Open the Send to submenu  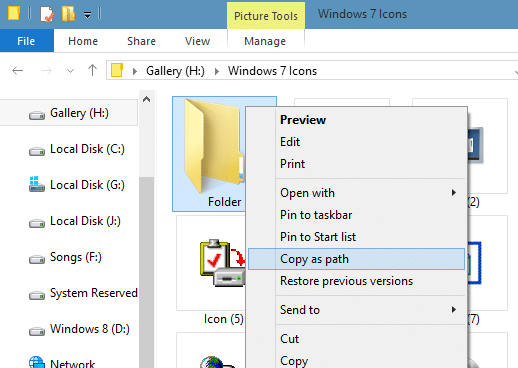click(356, 310)
